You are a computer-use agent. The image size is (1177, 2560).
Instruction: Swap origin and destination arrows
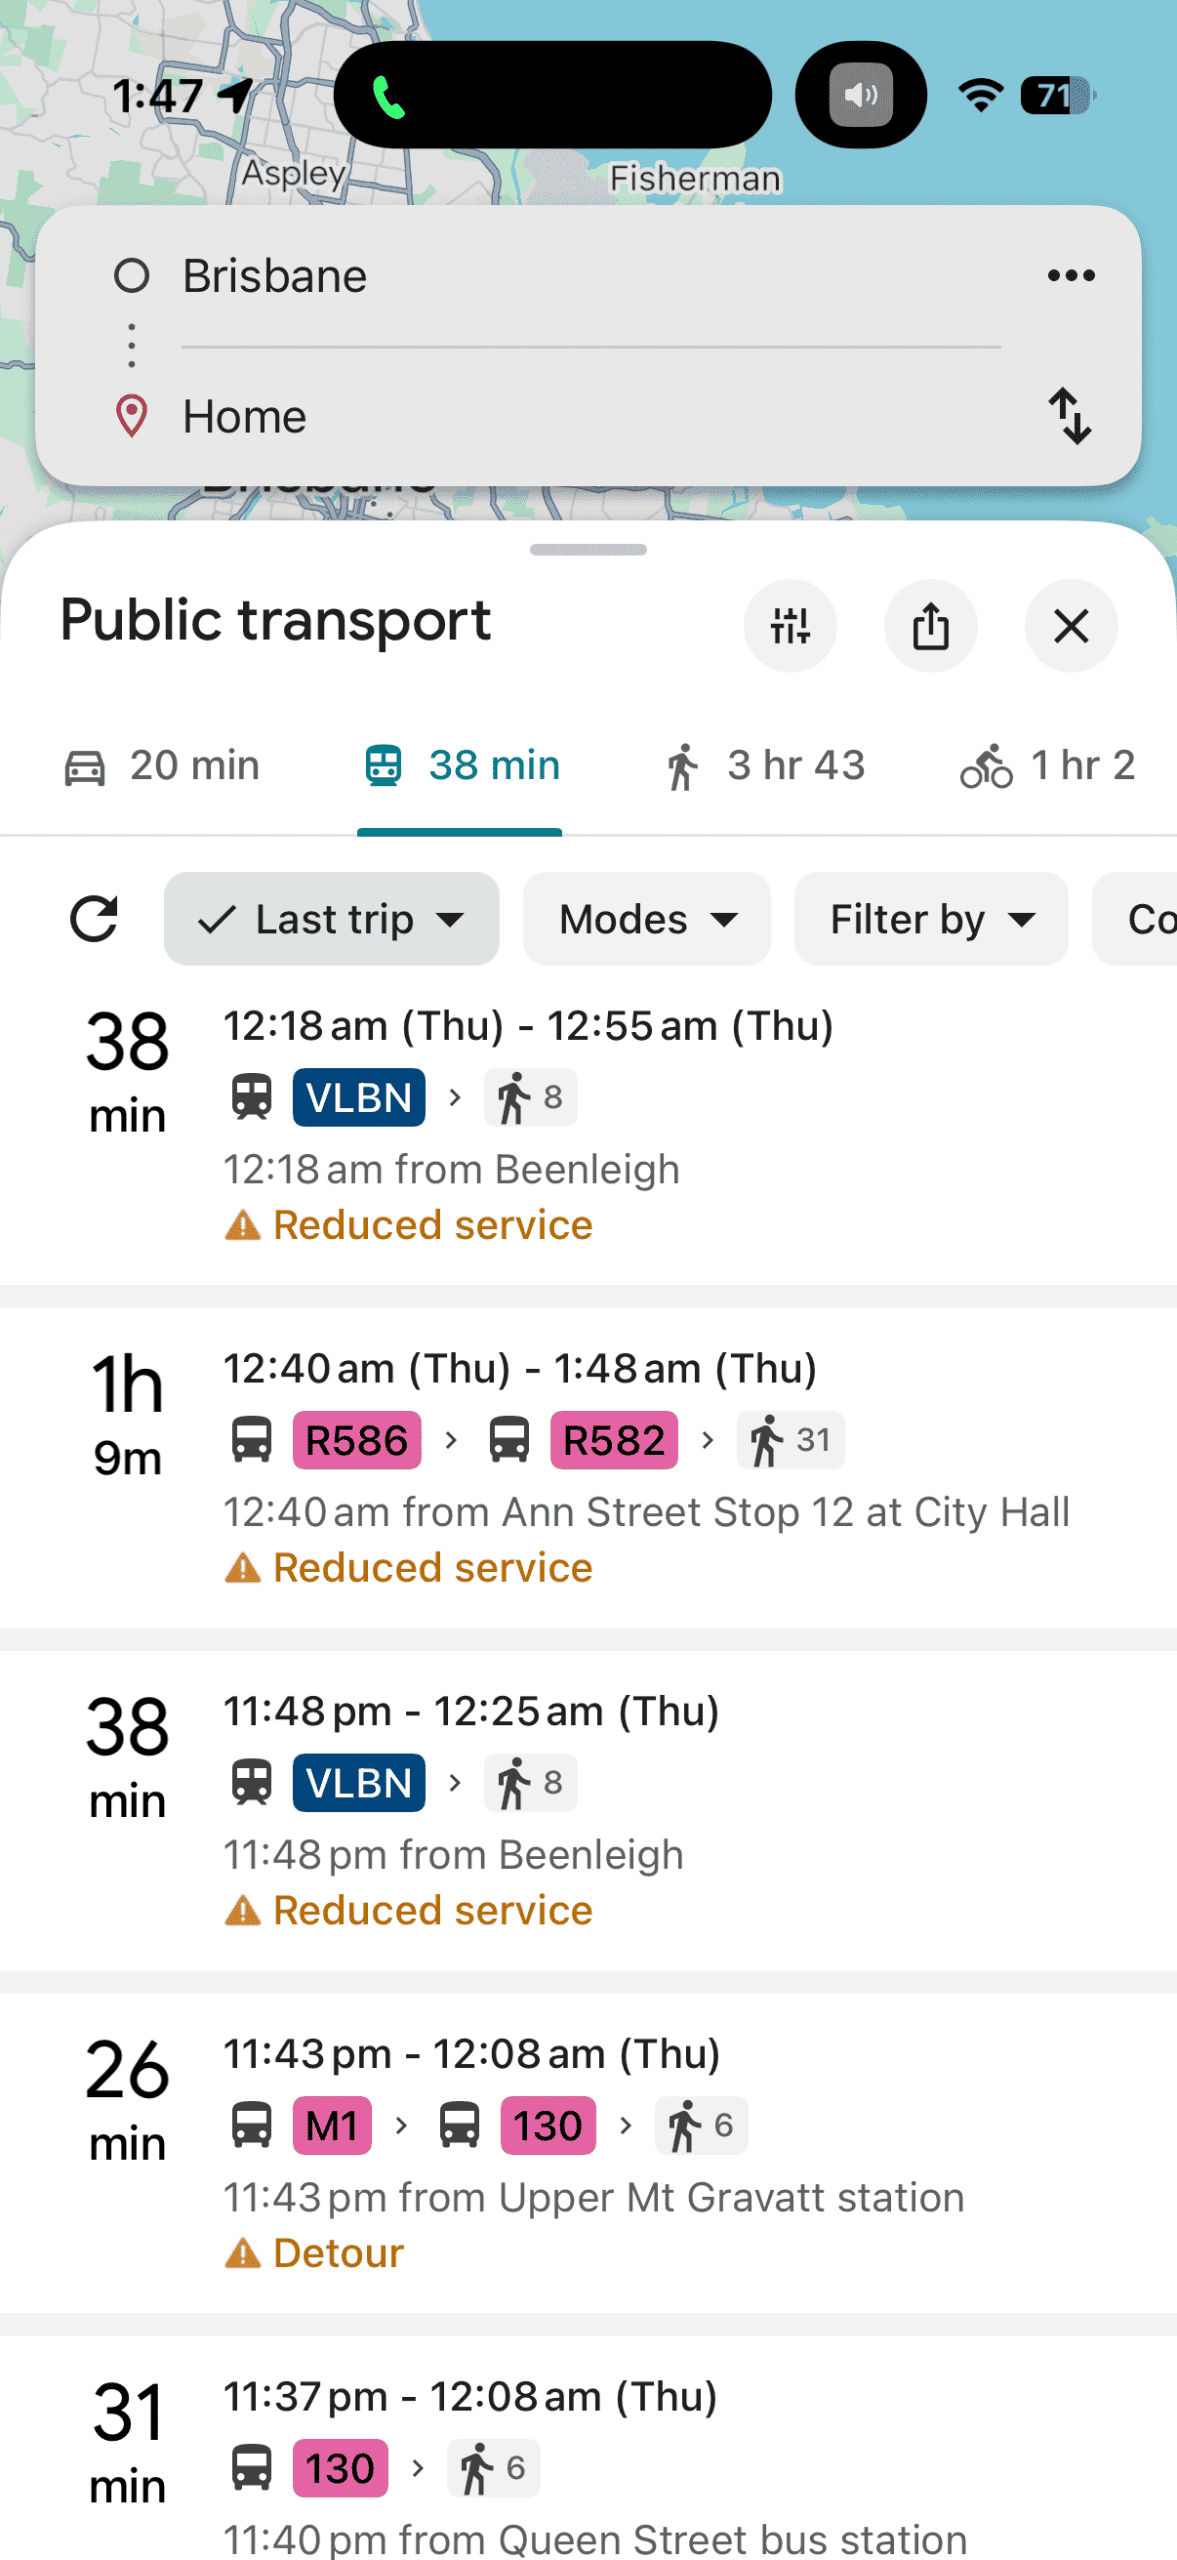click(x=1069, y=416)
